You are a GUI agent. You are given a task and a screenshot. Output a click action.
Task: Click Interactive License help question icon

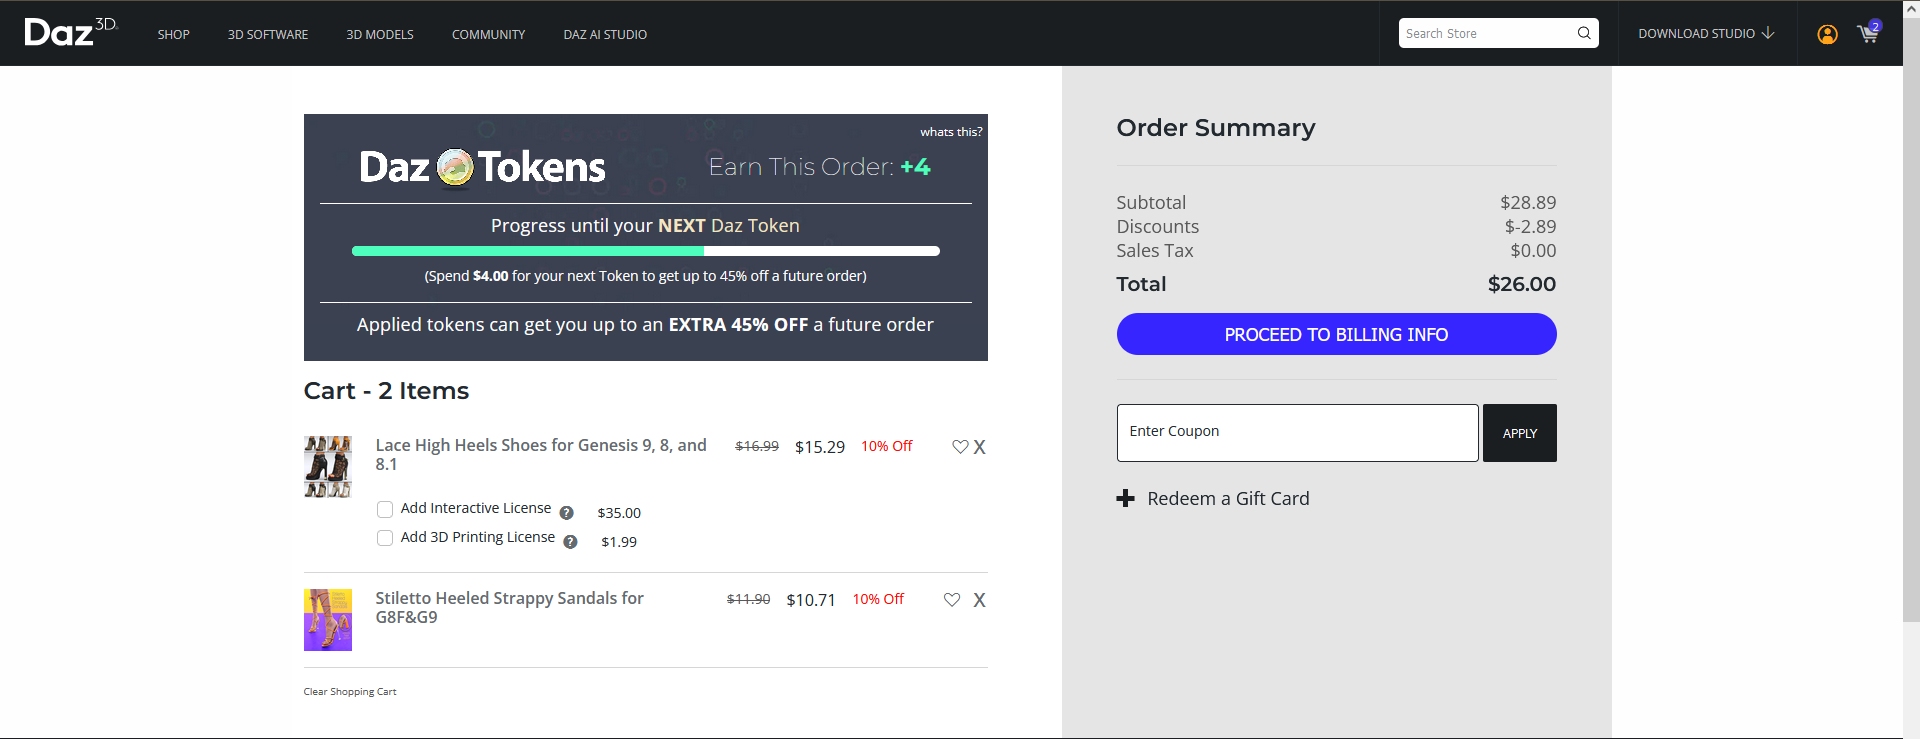coord(566,513)
